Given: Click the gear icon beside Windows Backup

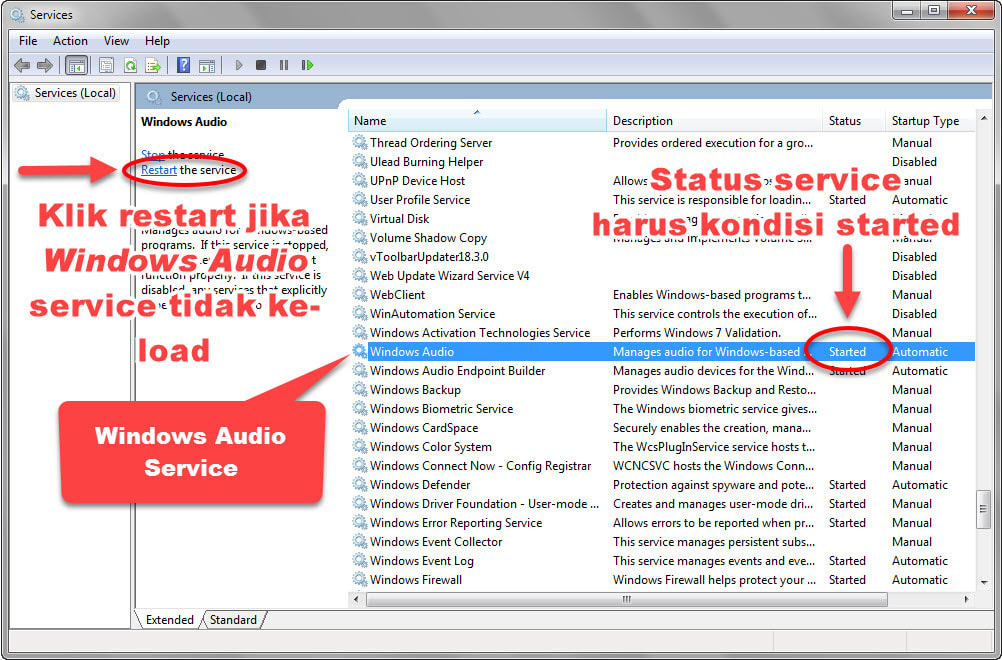Looking at the screenshot, I should (x=360, y=390).
